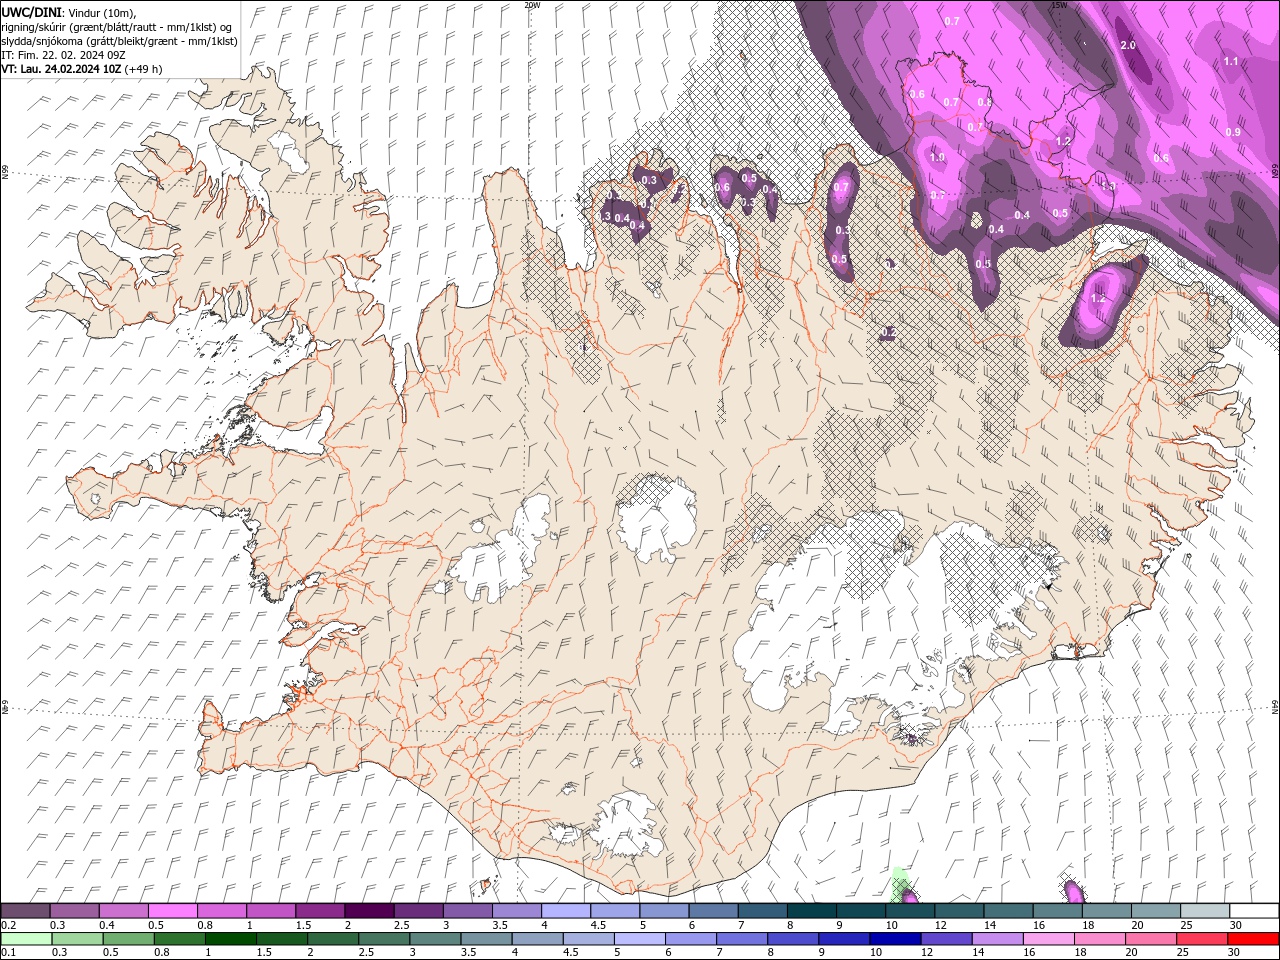Click the pale green lower swatch between 0.1 and 0.3
This screenshot has height=960, width=1280.
pos(26,939)
